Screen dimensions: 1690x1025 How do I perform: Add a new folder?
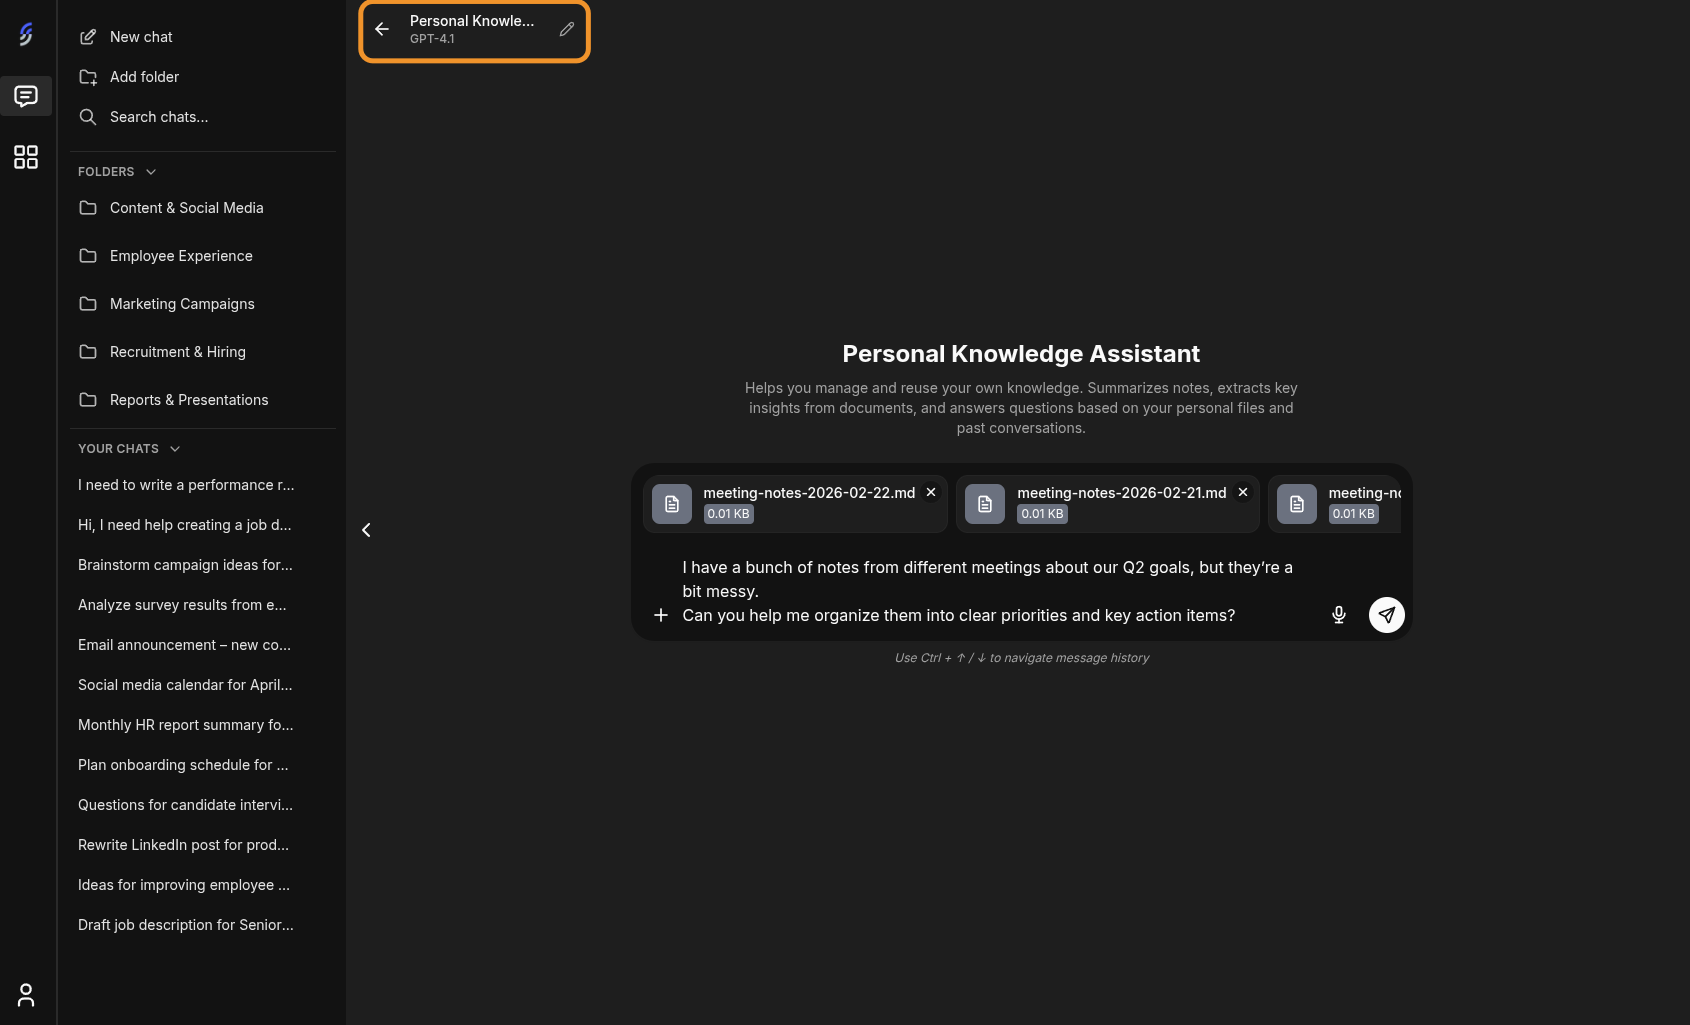[144, 77]
